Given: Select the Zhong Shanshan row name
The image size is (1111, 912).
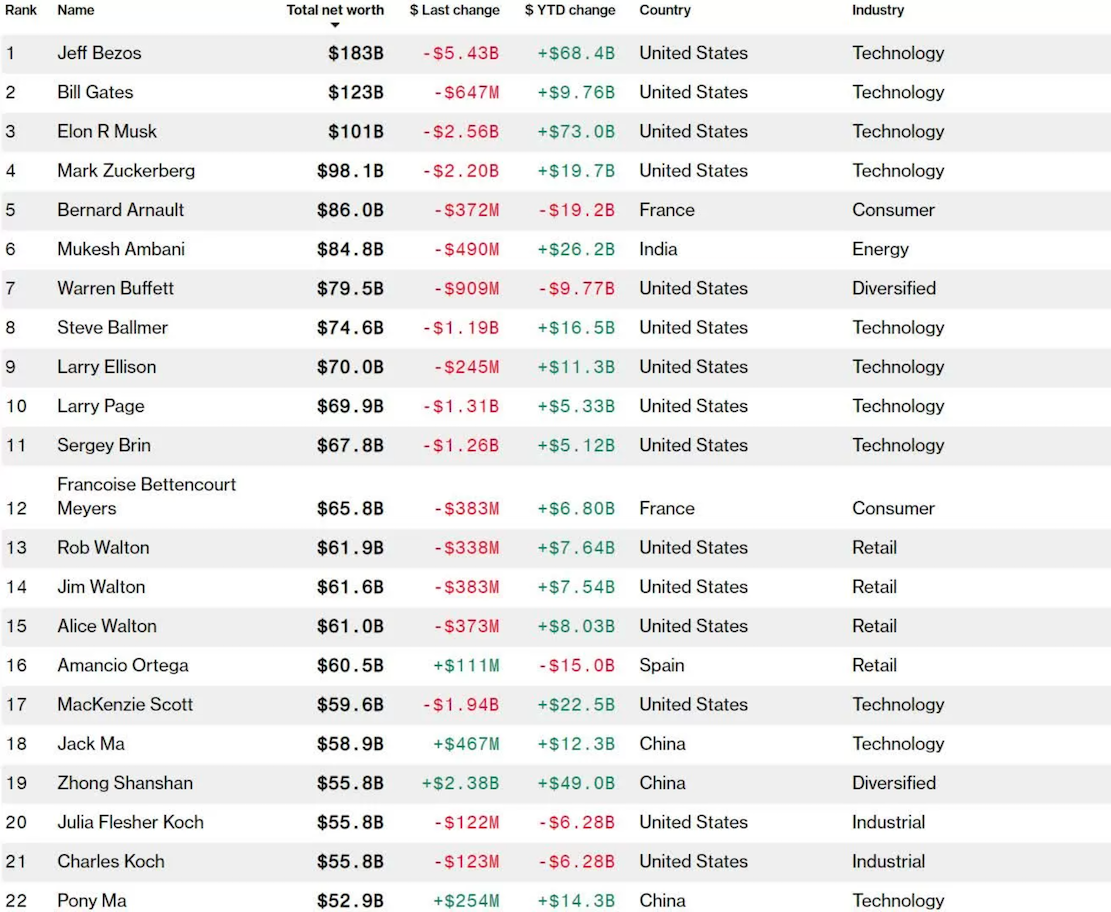Looking at the screenshot, I should tap(125, 783).
